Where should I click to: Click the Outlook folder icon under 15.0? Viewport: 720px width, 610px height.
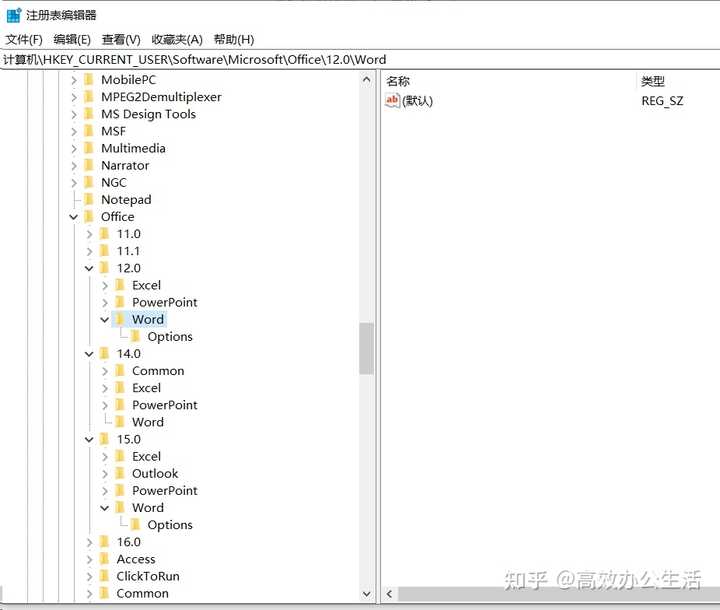(120, 473)
